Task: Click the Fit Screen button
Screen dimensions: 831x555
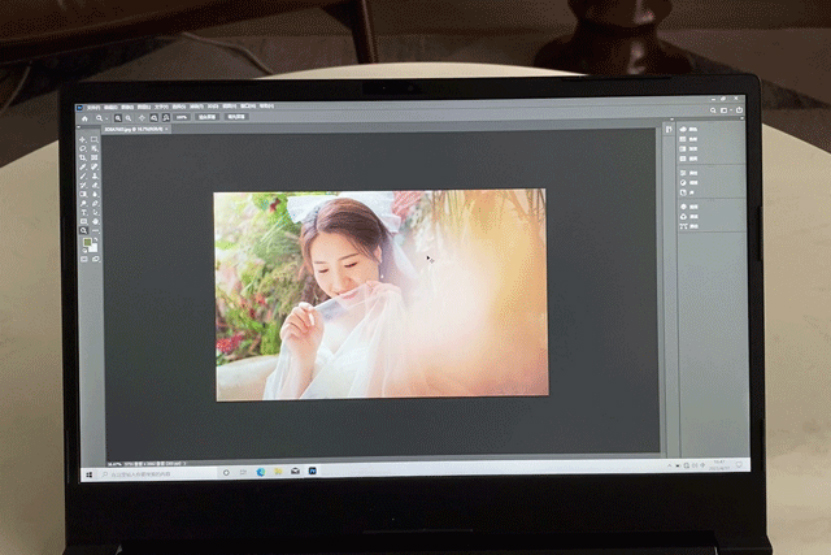Action: (x=207, y=117)
